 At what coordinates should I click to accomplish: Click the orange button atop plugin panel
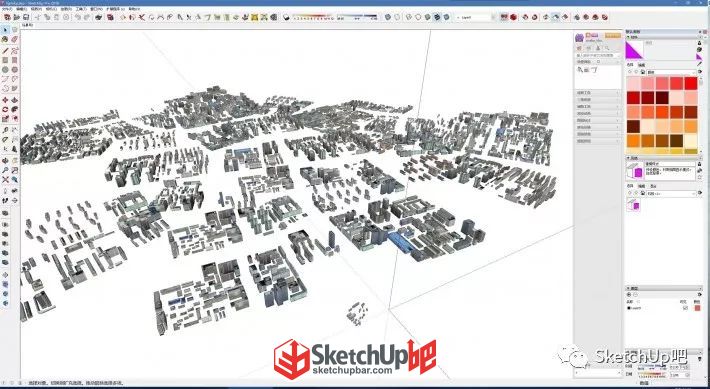(x=613, y=35)
